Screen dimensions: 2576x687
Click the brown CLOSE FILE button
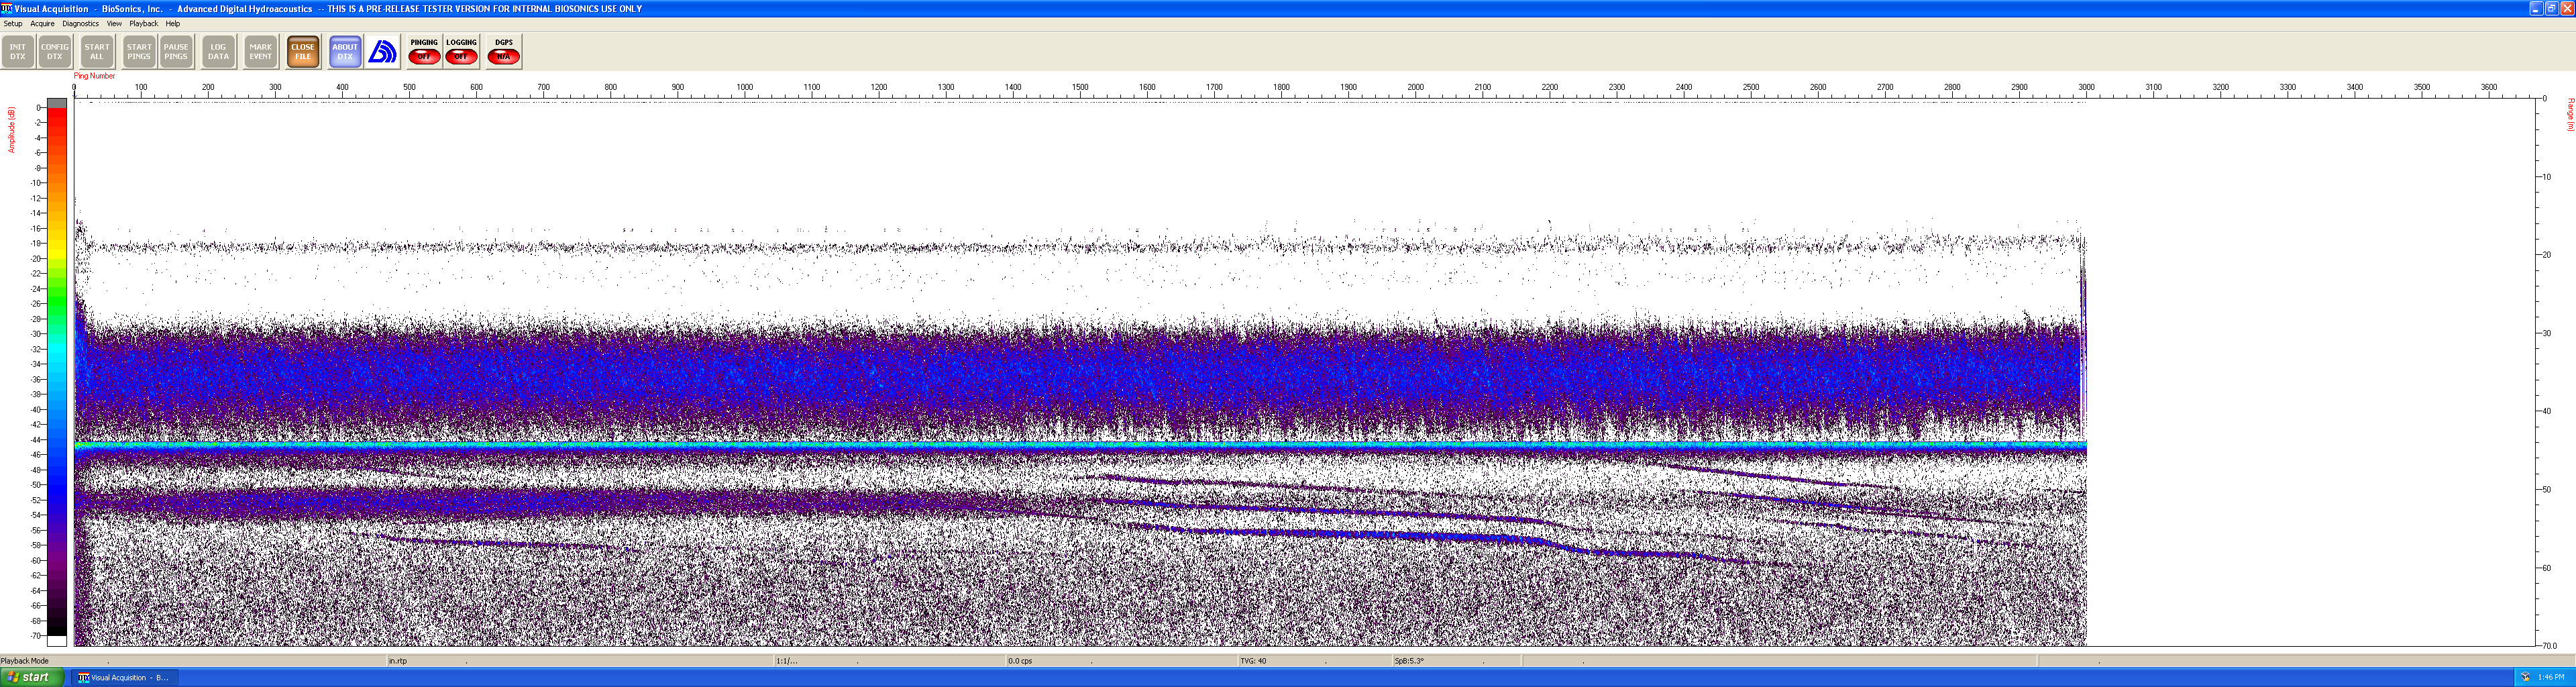pyautogui.click(x=303, y=52)
